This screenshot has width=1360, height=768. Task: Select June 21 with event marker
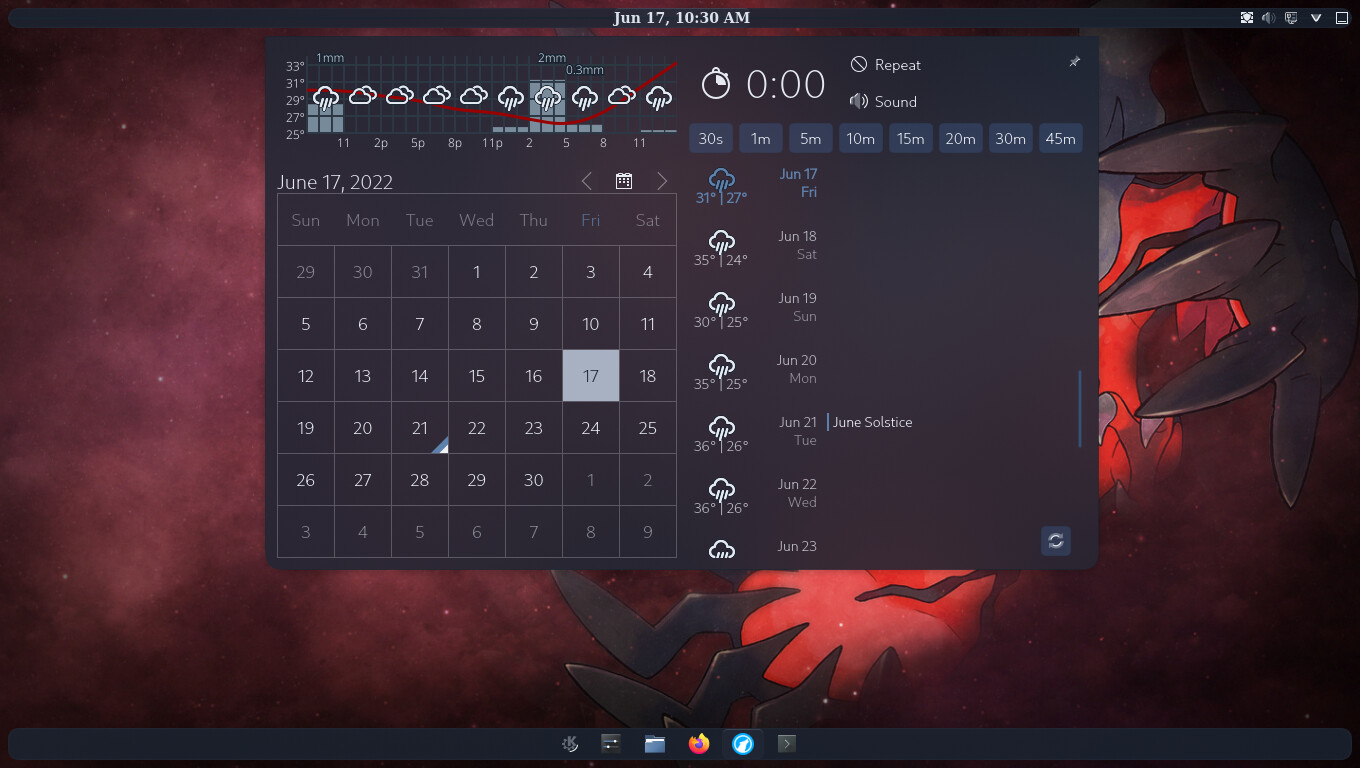[x=420, y=428]
